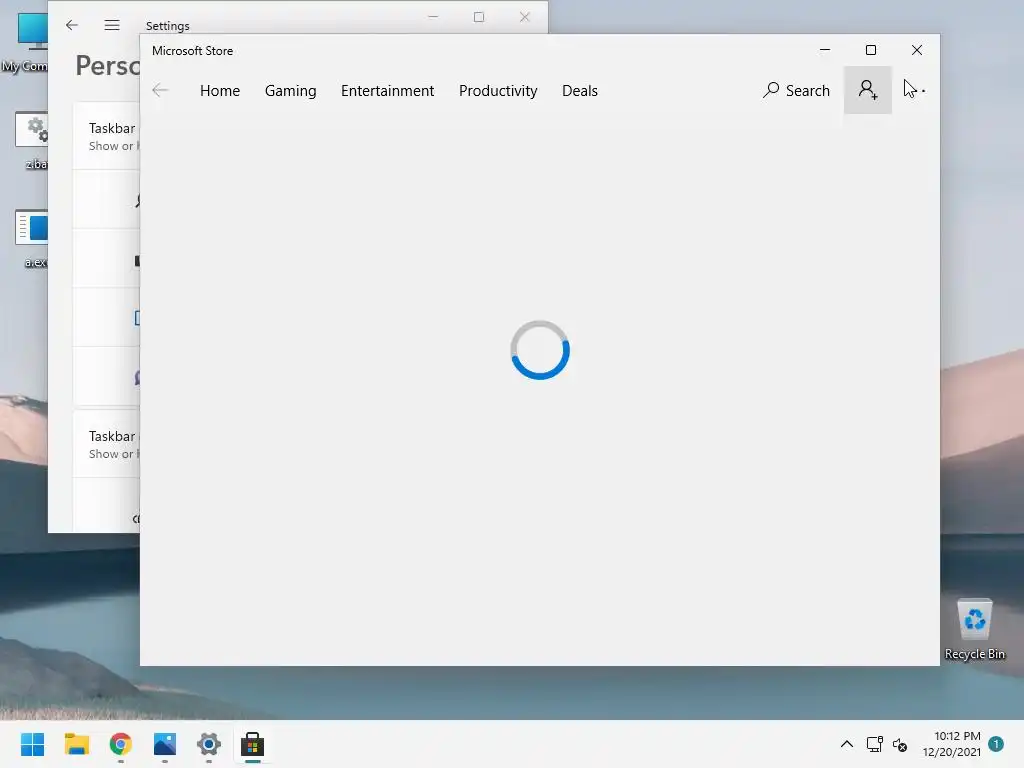Open the sign-in account icon
This screenshot has width=1024, height=768.
click(867, 90)
